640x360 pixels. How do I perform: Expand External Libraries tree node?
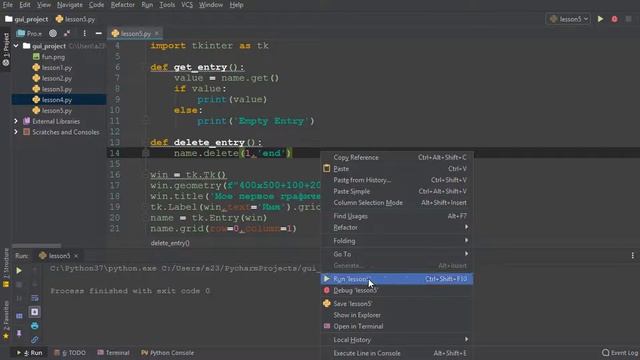coord(16,121)
